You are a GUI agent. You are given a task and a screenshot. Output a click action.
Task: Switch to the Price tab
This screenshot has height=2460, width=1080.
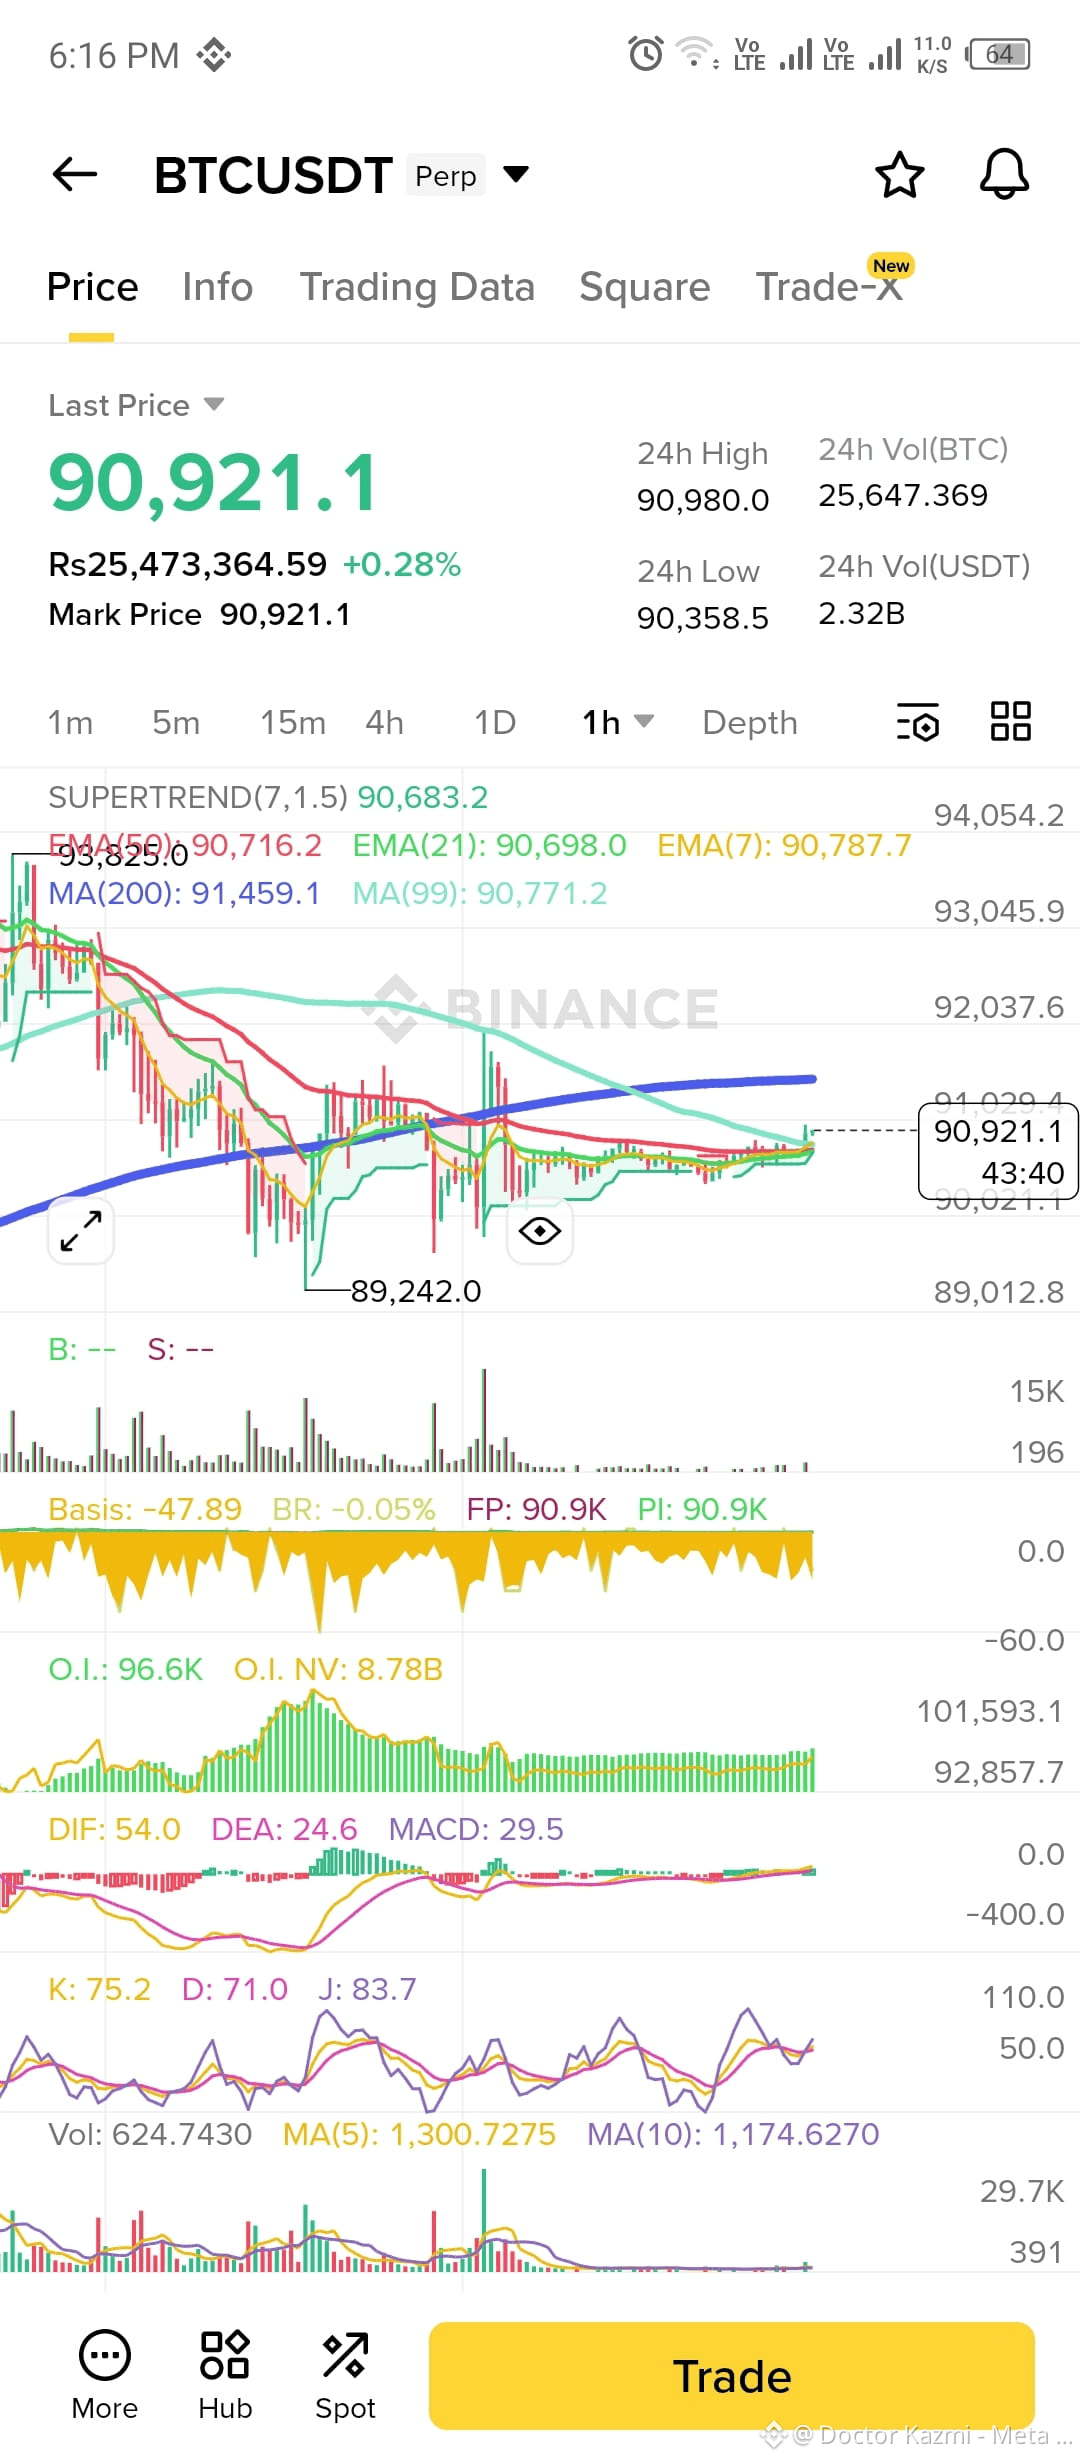pyautogui.click(x=92, y=287)
